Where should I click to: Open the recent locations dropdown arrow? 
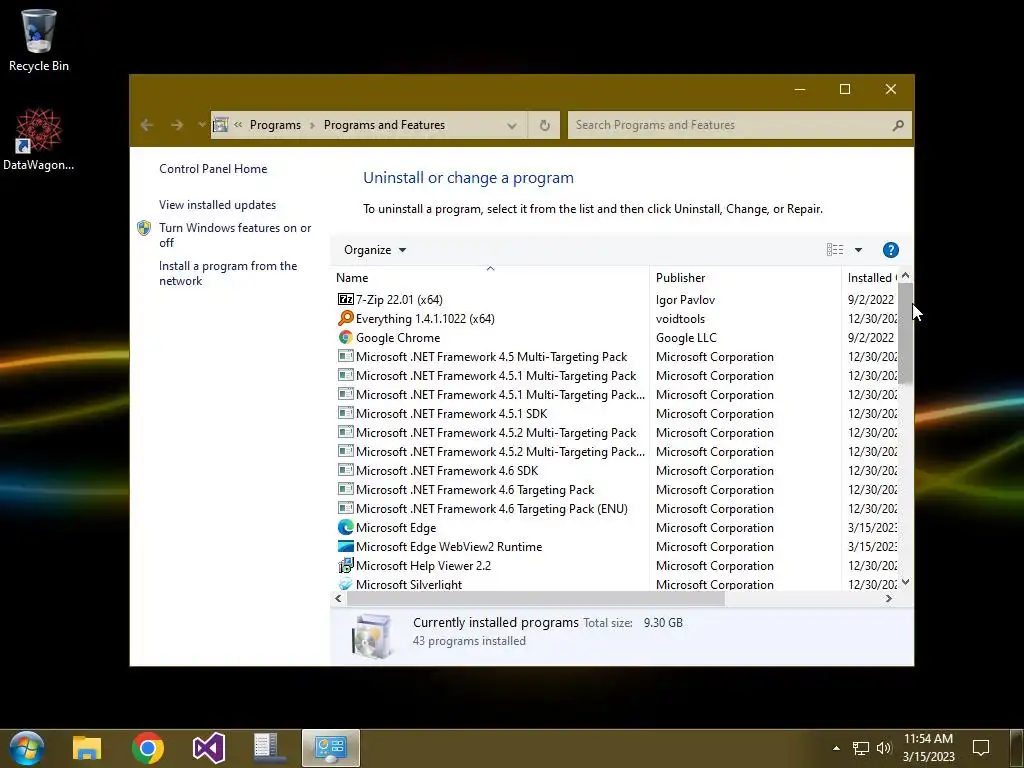coord(202,125)
